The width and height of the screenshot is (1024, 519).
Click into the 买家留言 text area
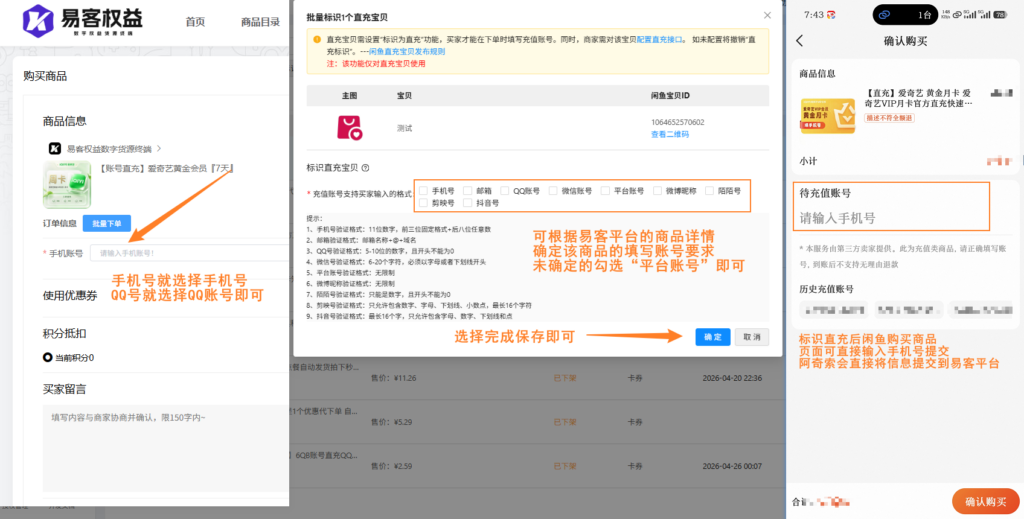166,448
